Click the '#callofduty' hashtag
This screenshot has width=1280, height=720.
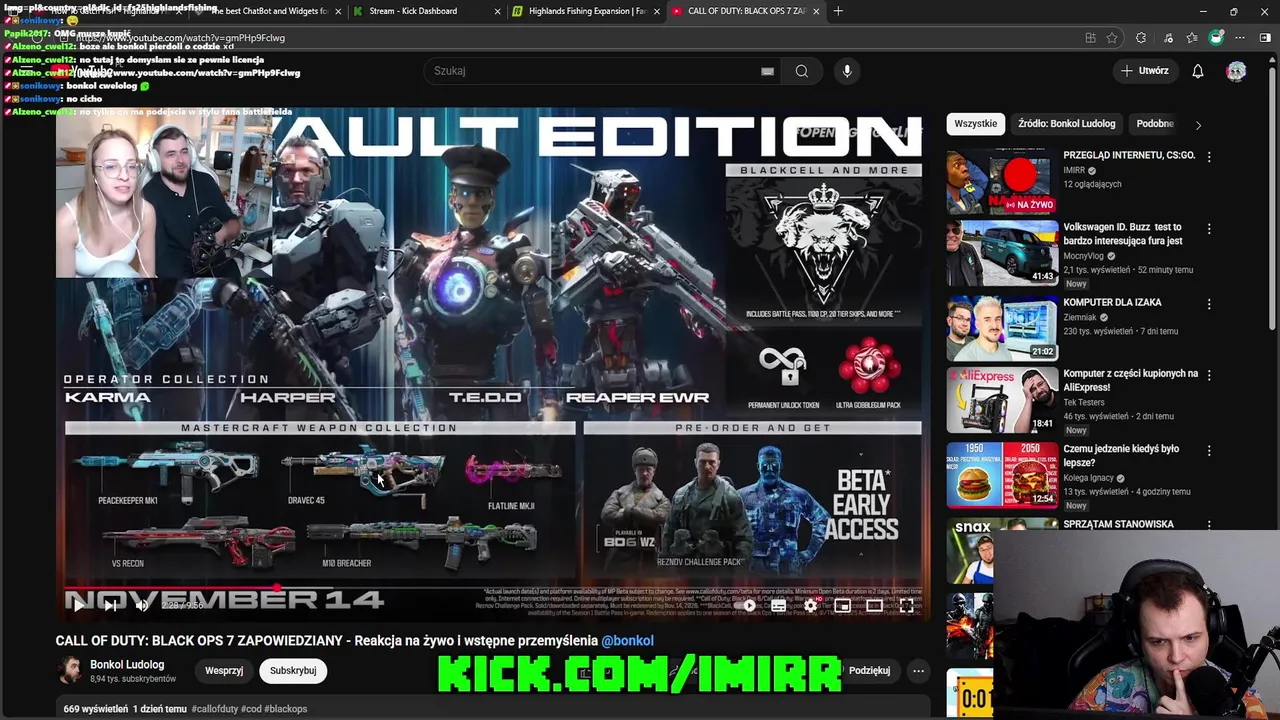tap(215, 709)
